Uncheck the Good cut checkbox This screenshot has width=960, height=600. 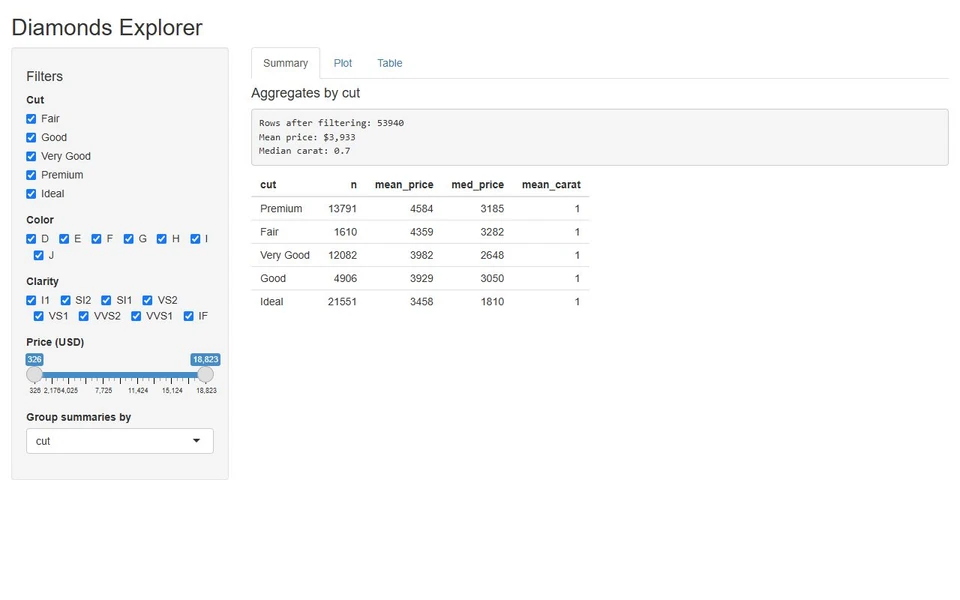[x=31, y=138]
